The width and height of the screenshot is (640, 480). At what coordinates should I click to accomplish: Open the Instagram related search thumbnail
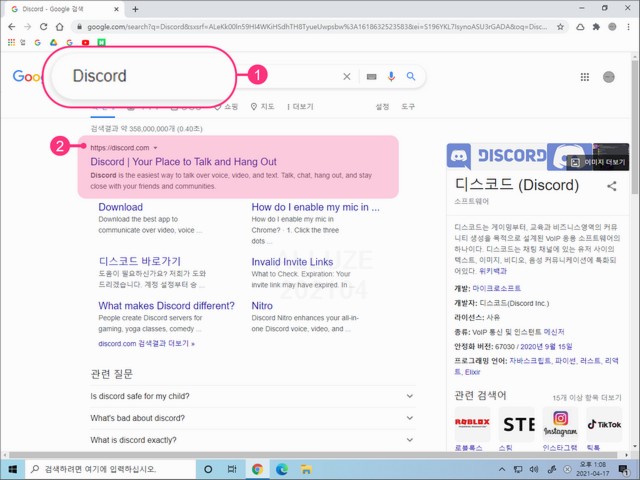click(560, 424)
